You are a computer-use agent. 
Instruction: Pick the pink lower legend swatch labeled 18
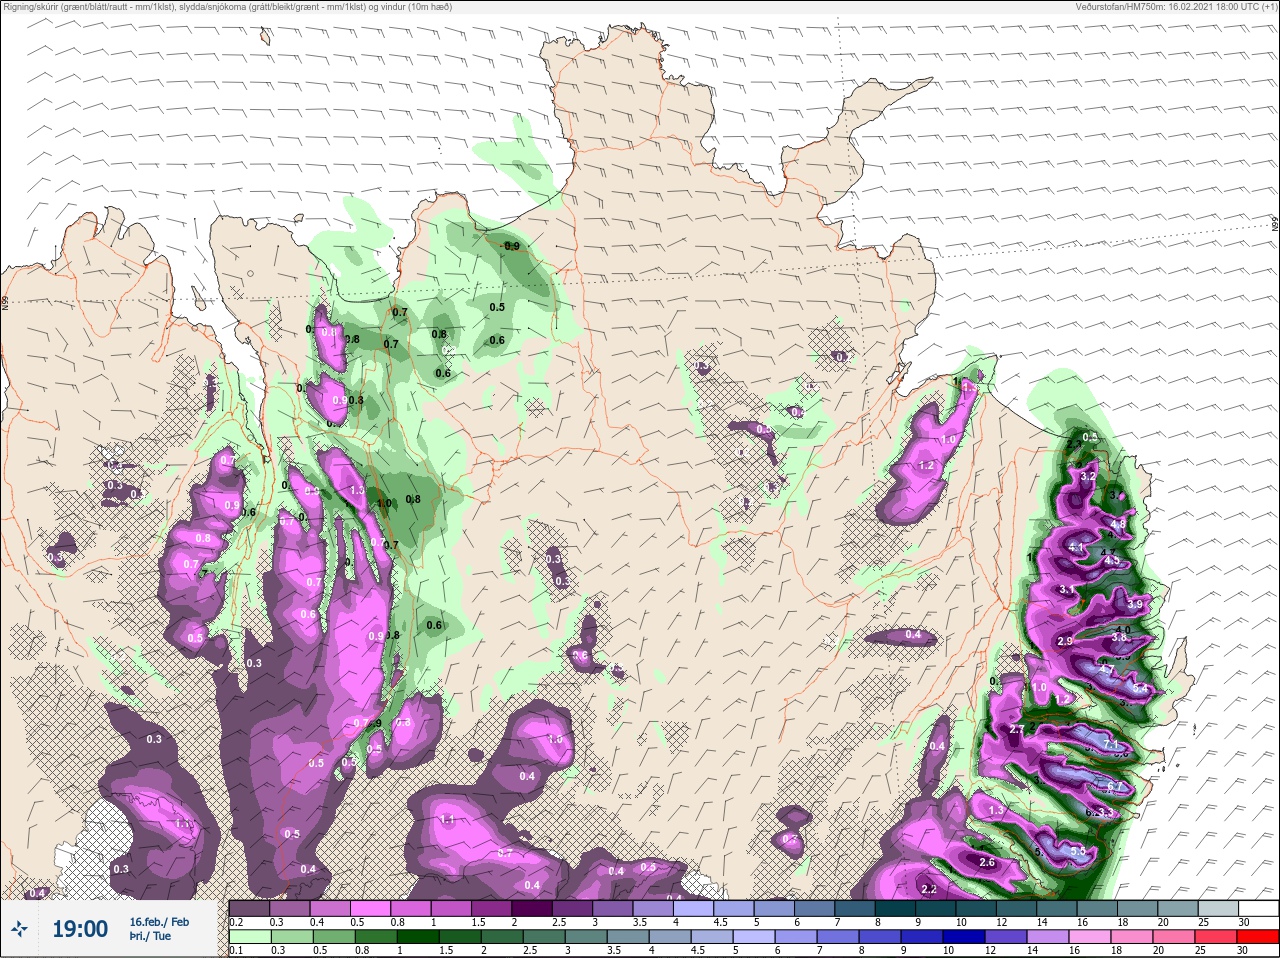coord(1134,936)
